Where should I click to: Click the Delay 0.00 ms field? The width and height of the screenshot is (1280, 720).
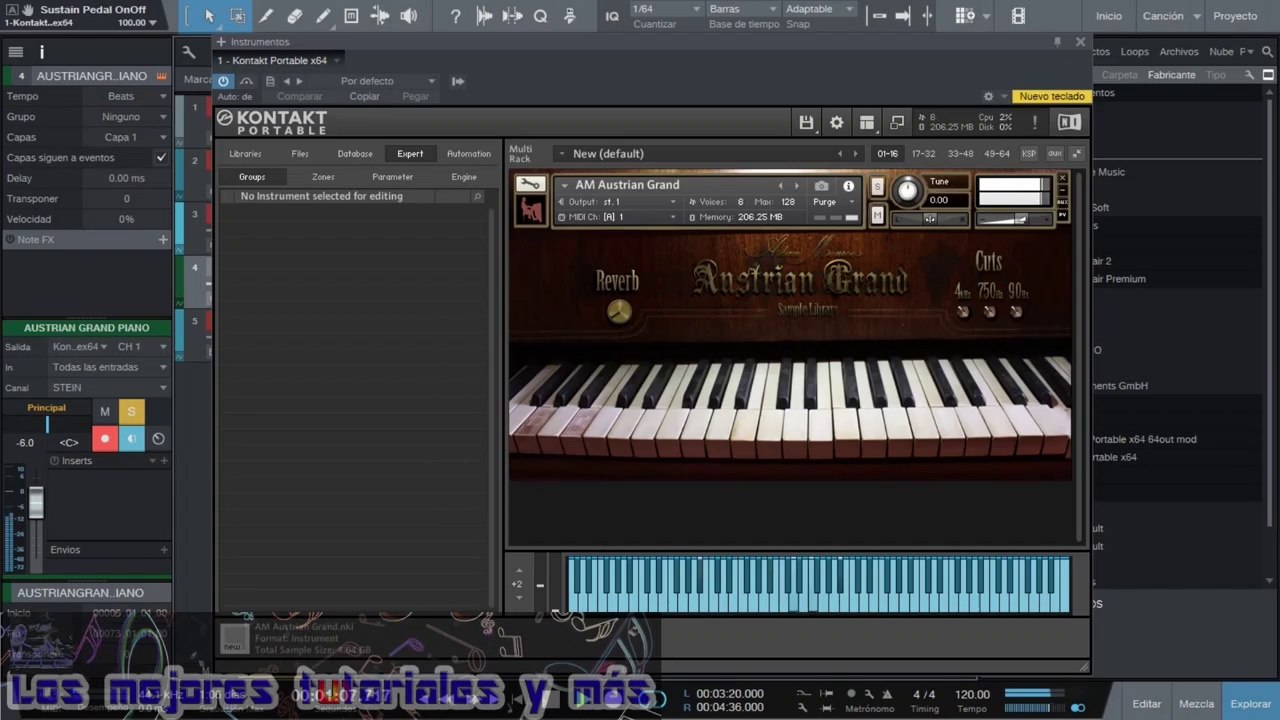click(x=126, y=178)
